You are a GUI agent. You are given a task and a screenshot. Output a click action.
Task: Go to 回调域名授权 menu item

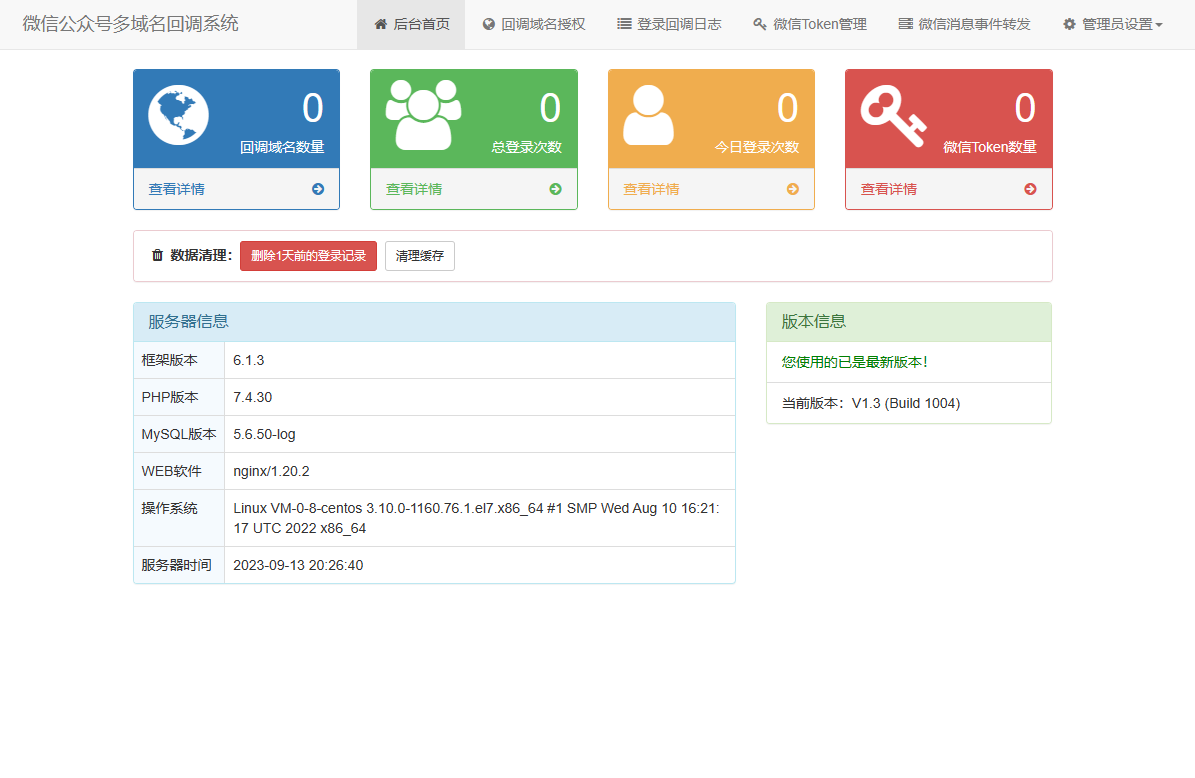[533, 24]
